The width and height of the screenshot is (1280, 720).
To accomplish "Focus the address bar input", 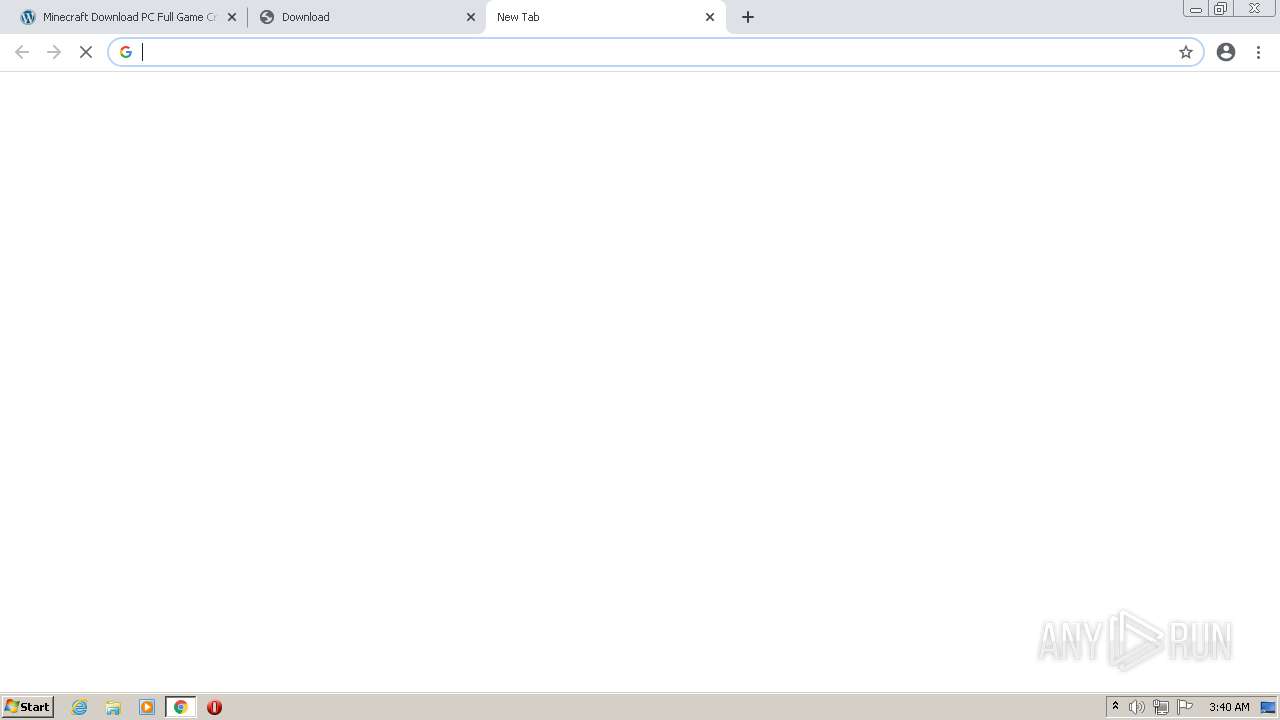I will [655, 52].
